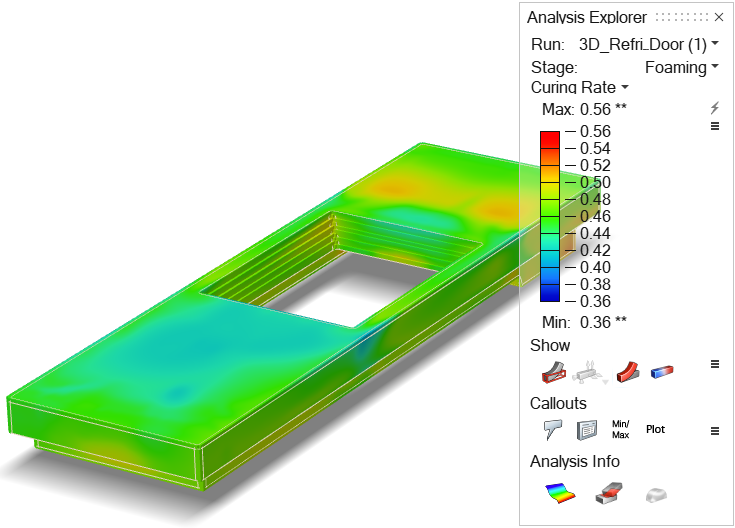
Task: Click the rainbow contour Analysis Info icon
Action: 560,494
